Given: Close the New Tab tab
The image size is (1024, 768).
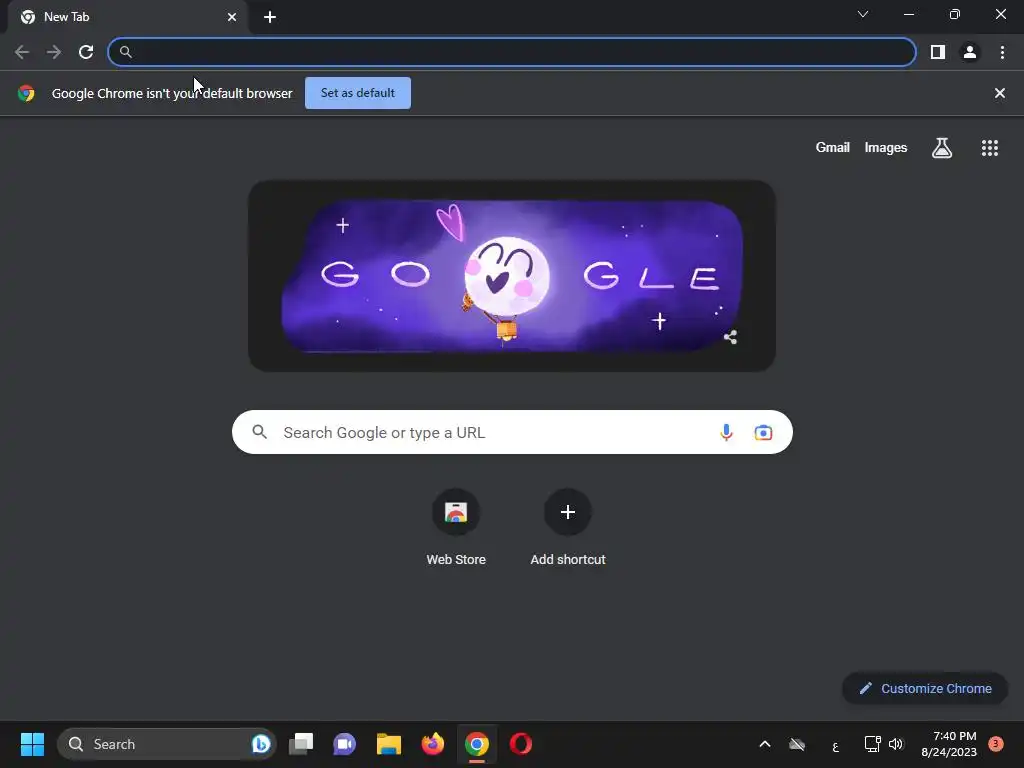Looking at the screenshot, I should (x=232, y=17).
